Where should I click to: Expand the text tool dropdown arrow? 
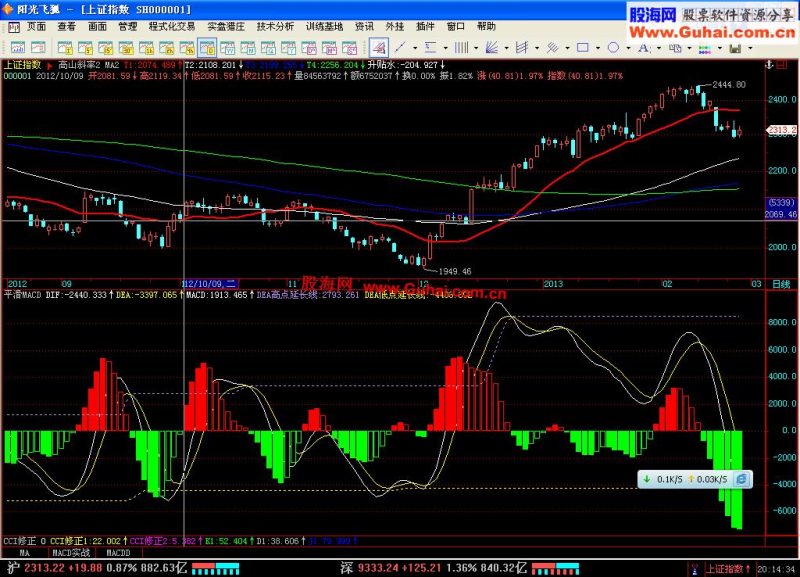coord(659,48)
